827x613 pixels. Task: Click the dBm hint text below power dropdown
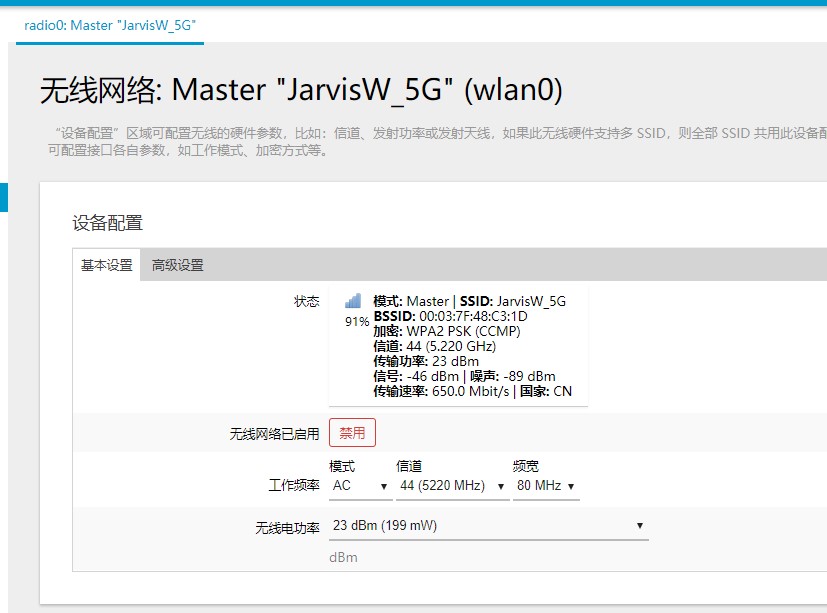343,558
